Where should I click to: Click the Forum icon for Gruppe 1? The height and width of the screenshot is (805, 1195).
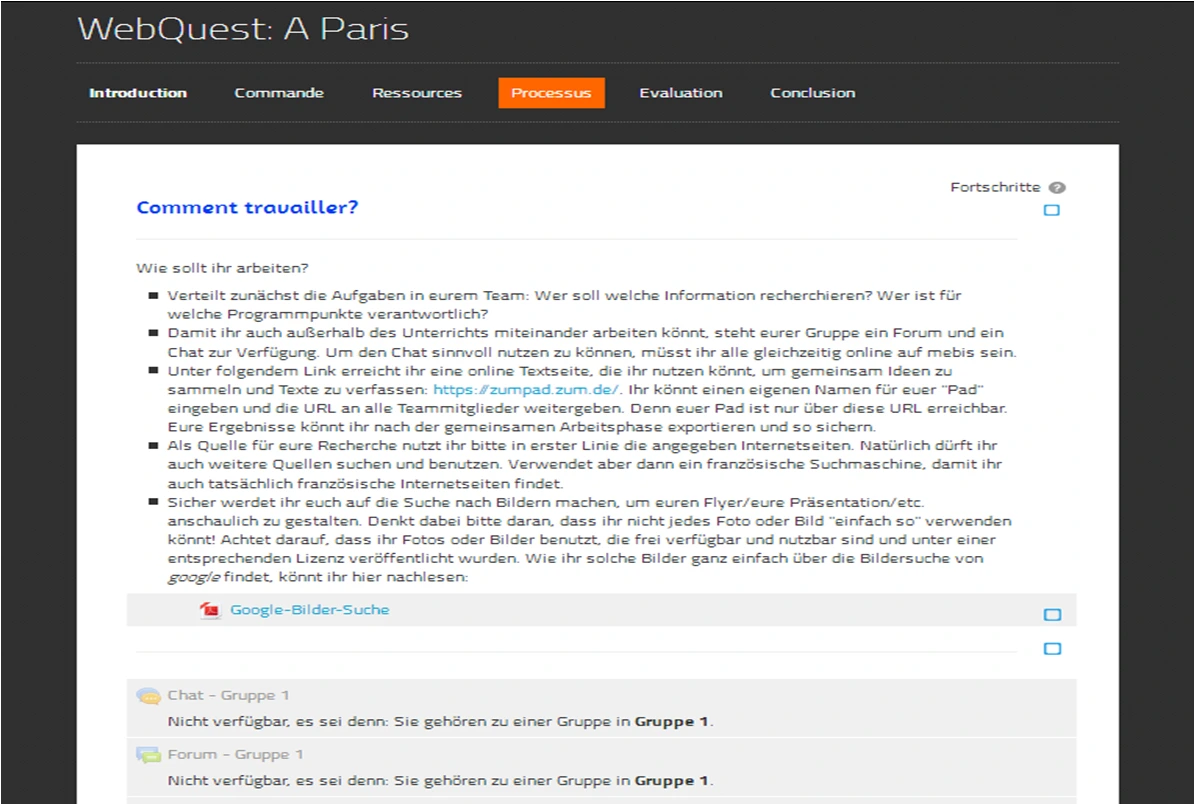point(148,755)
